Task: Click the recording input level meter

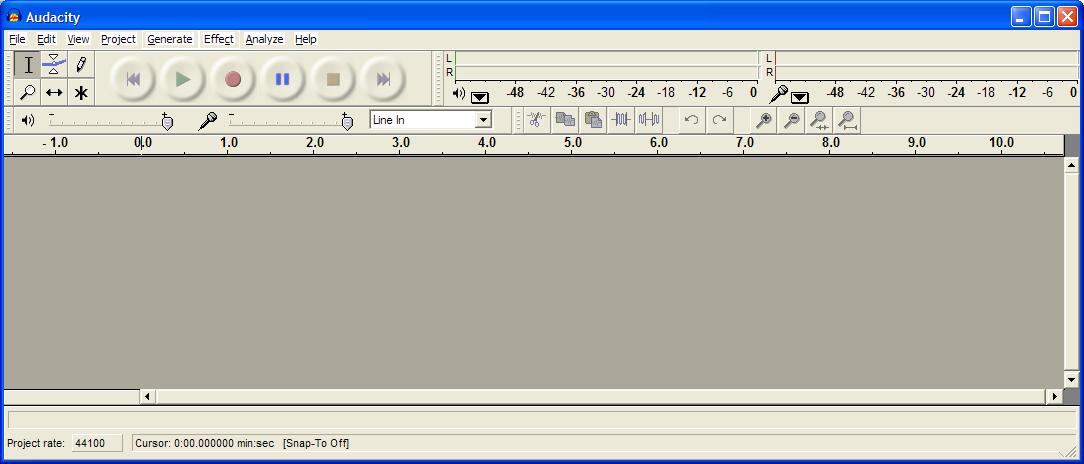Action: pyautogui.click(x=926, y=65)
